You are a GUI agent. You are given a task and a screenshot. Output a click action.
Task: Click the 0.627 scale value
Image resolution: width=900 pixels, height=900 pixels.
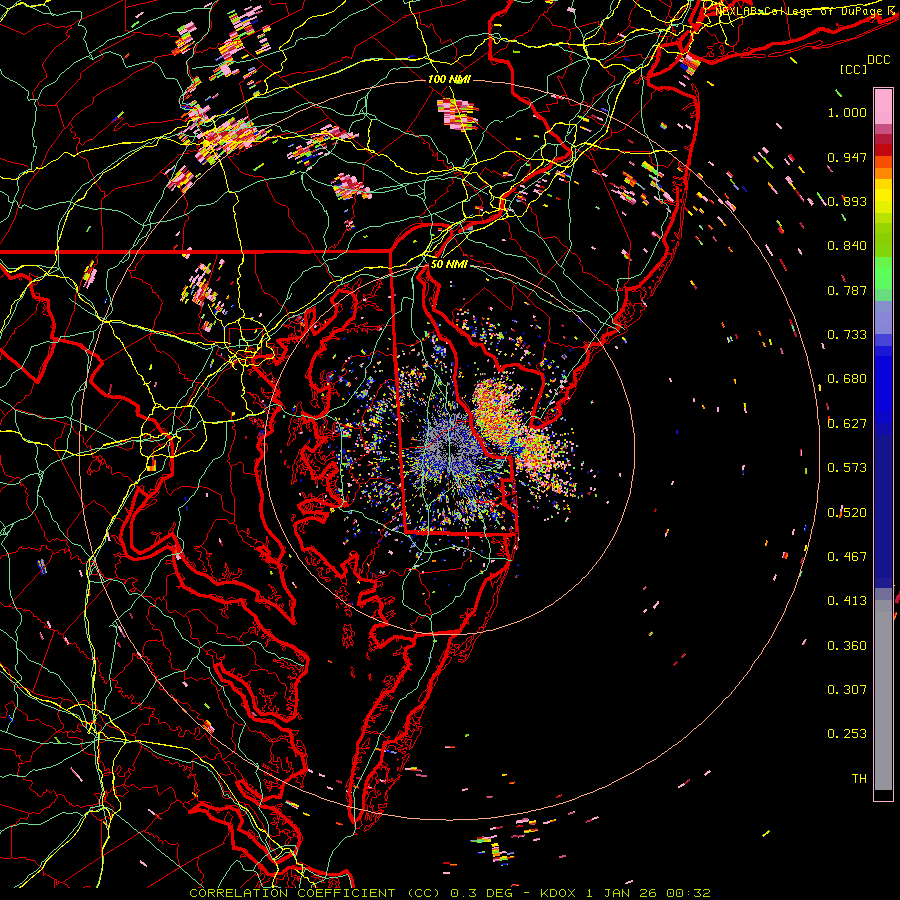847,424
